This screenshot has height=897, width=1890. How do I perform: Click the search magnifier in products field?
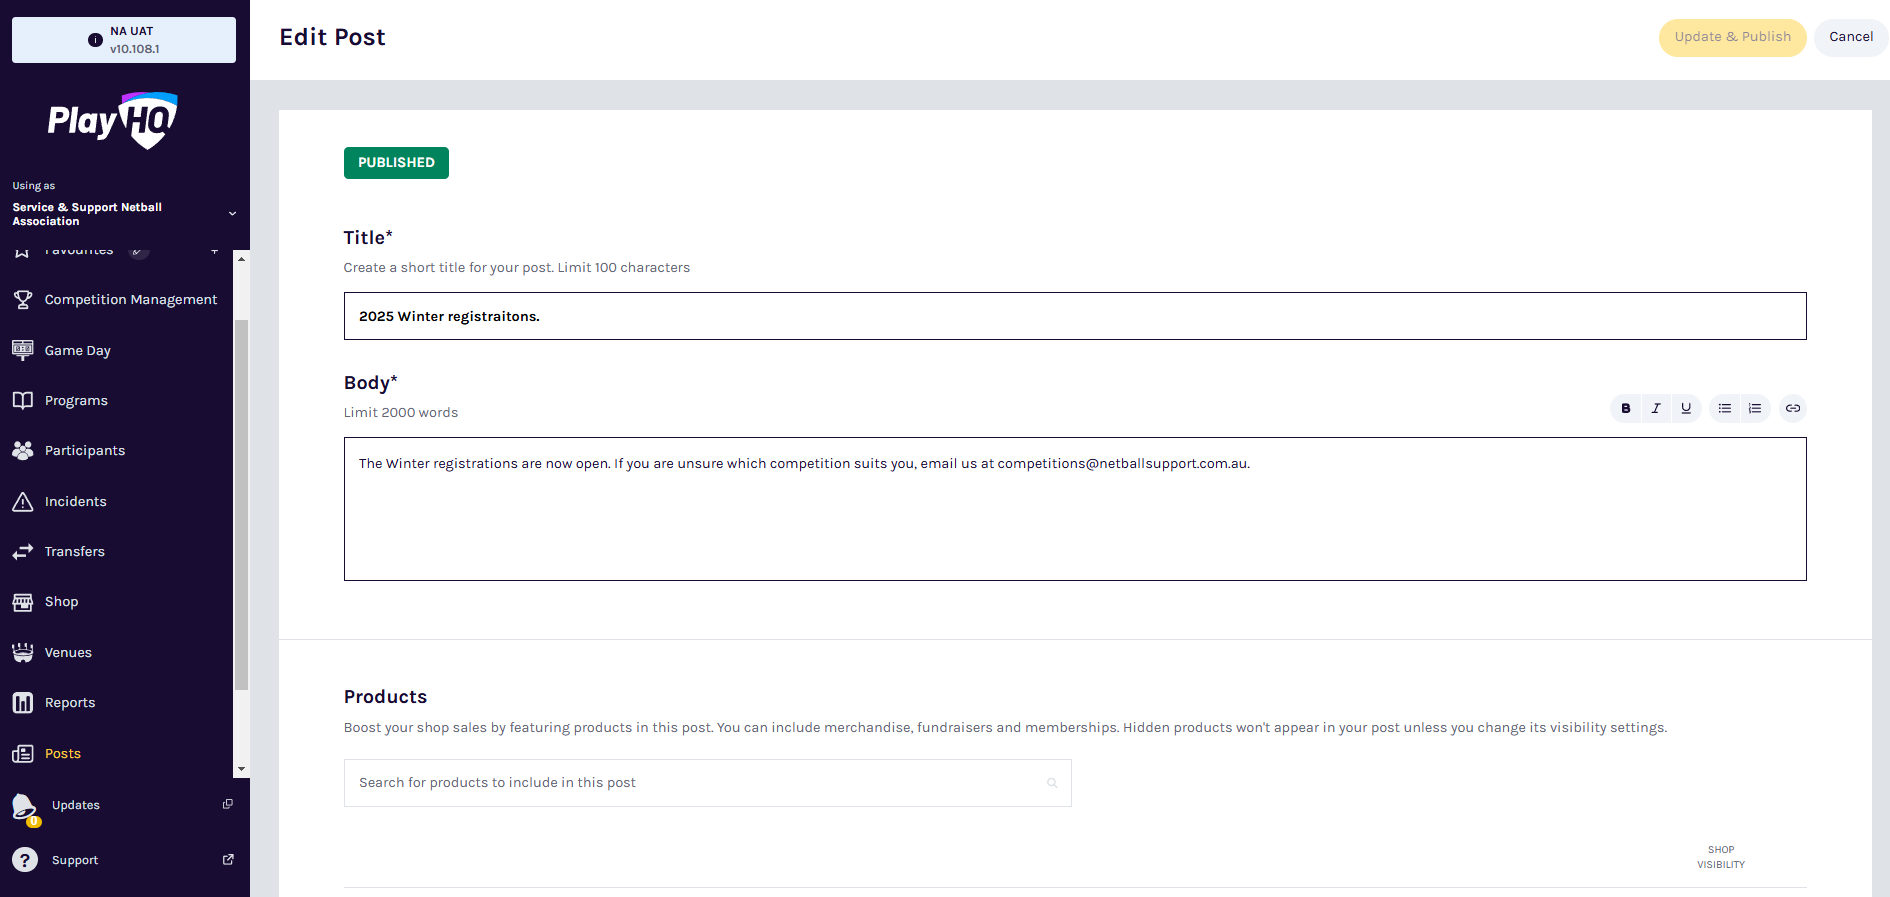click(1052, 783)
